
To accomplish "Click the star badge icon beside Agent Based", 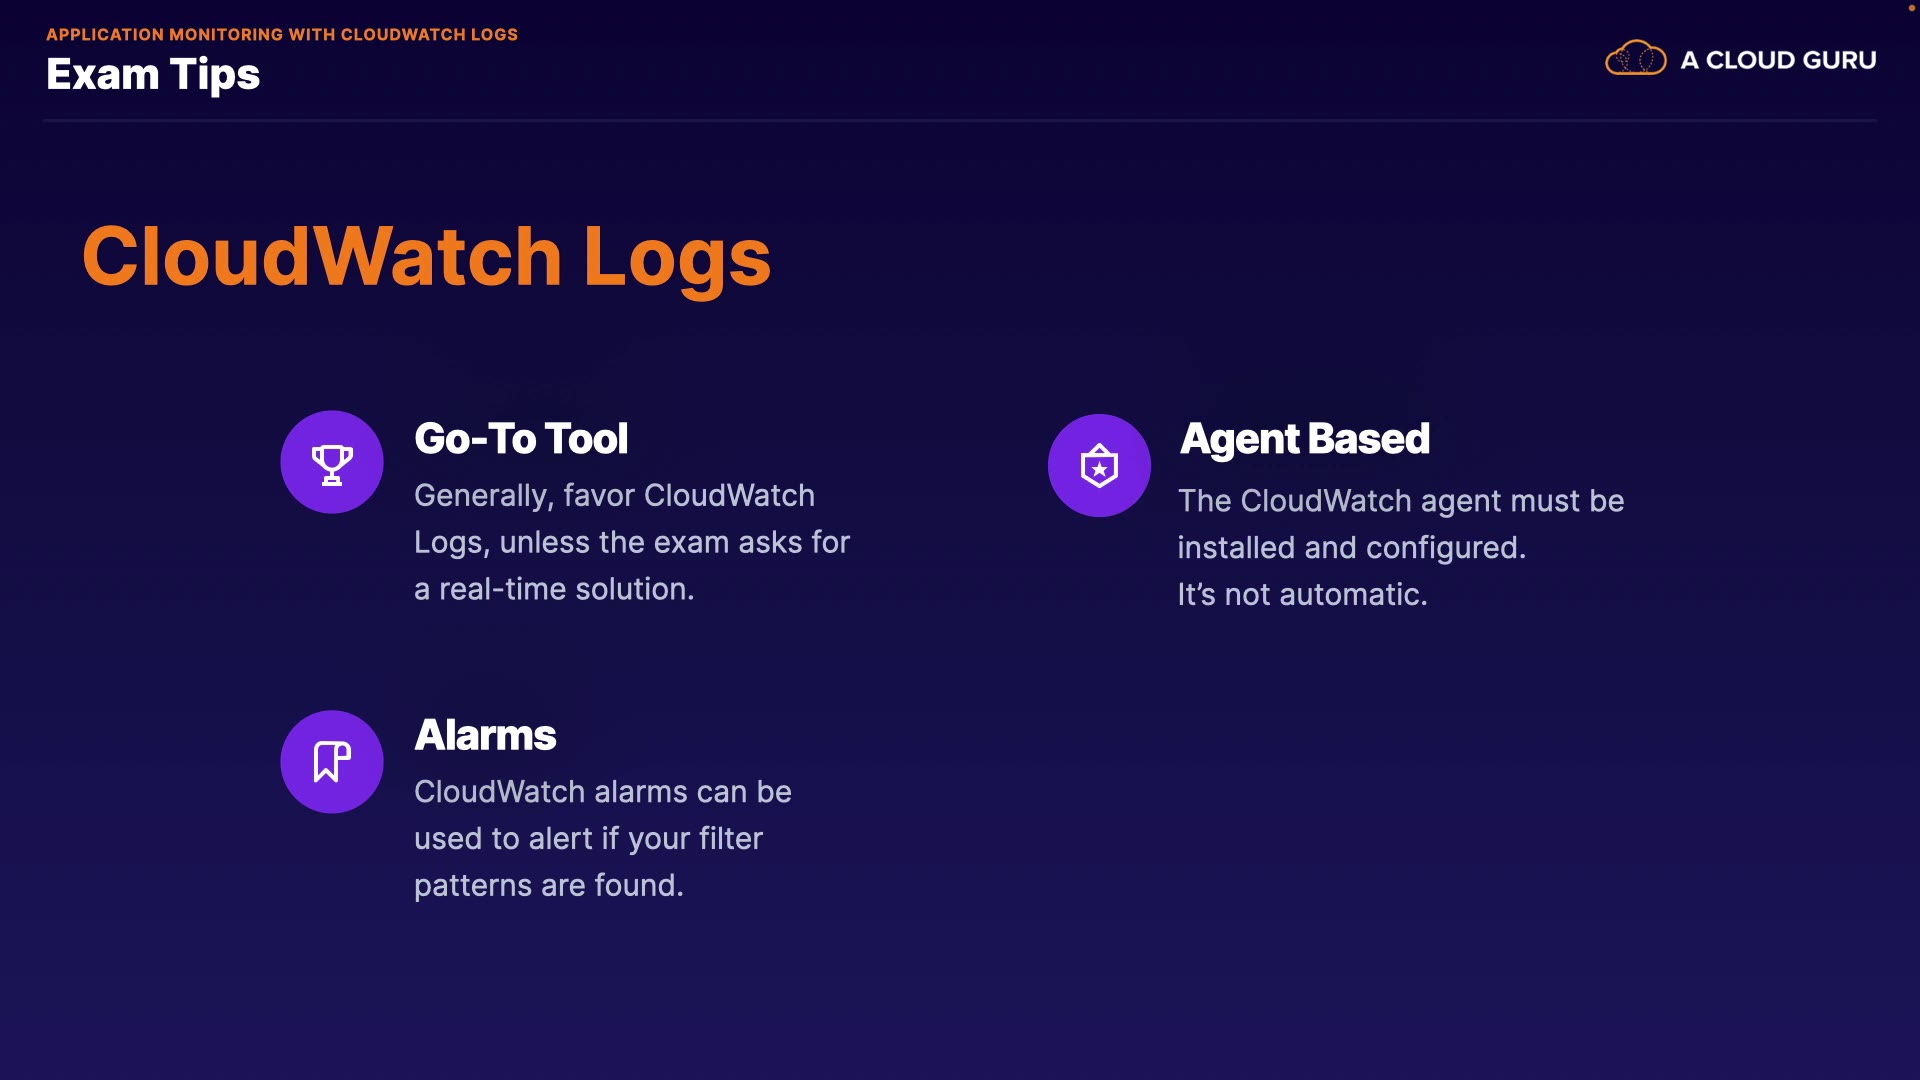I will (x=1099, y=466).
